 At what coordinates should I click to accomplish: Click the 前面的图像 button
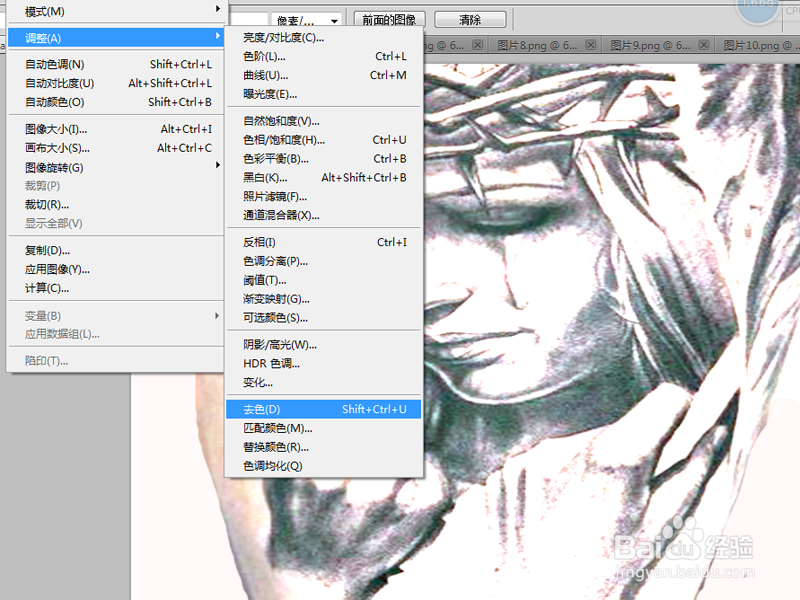point(389,19)
